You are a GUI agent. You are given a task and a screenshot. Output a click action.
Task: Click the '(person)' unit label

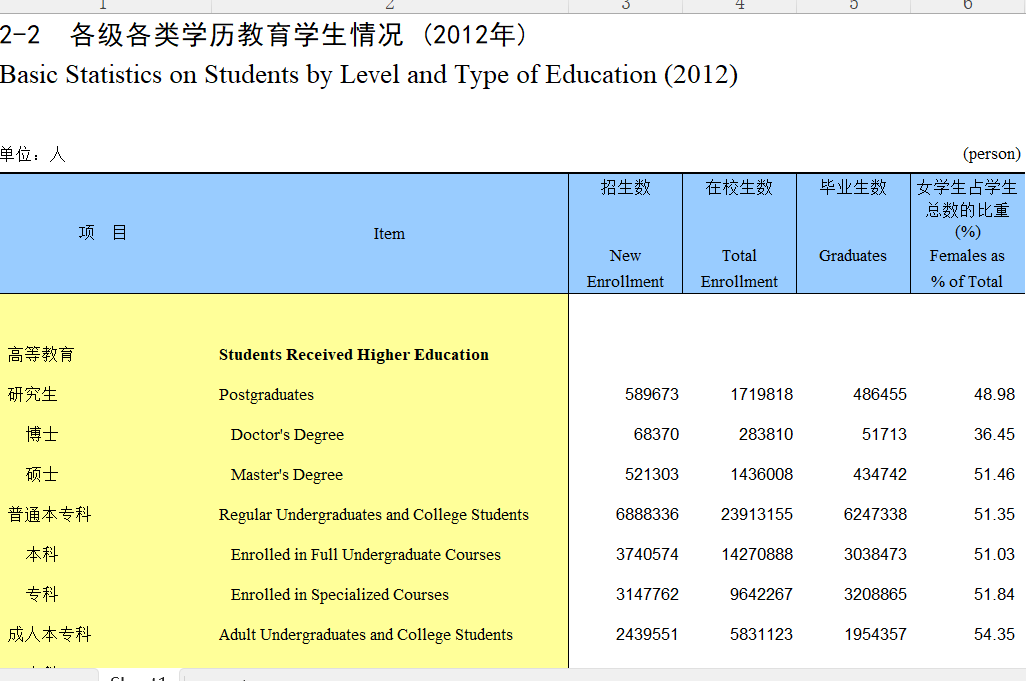click(991, 154)
